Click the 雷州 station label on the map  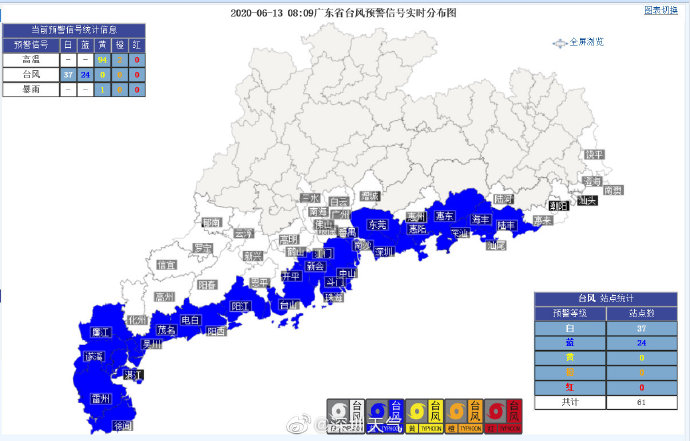point(100,398)
